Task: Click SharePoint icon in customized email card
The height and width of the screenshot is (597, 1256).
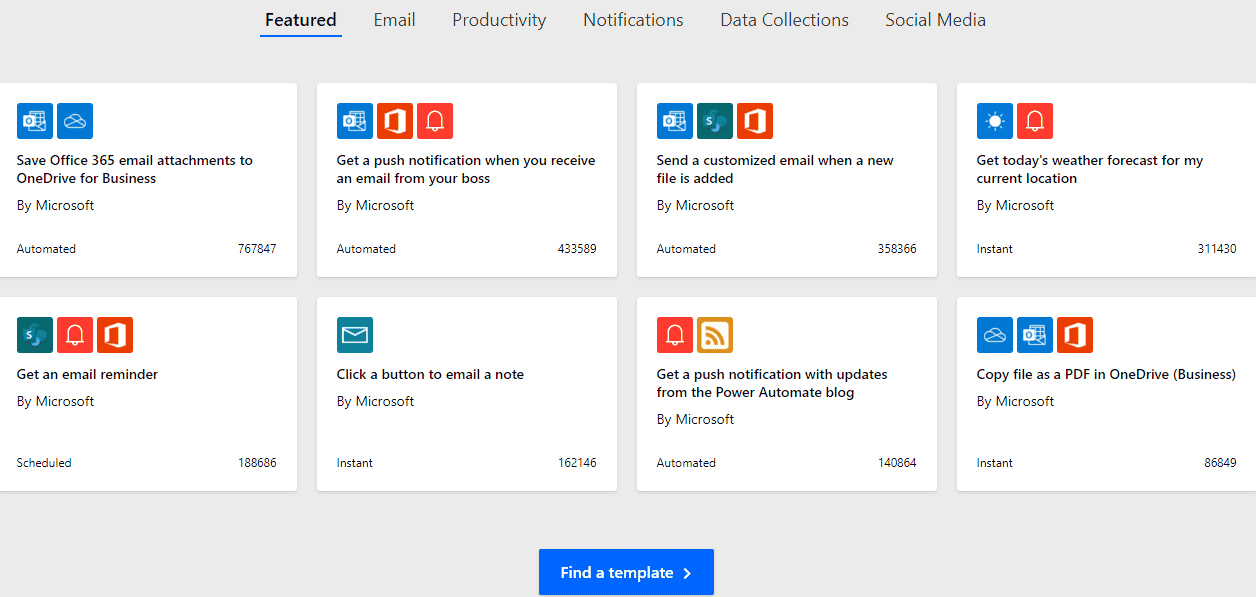Action: click(x=715, y=121)
